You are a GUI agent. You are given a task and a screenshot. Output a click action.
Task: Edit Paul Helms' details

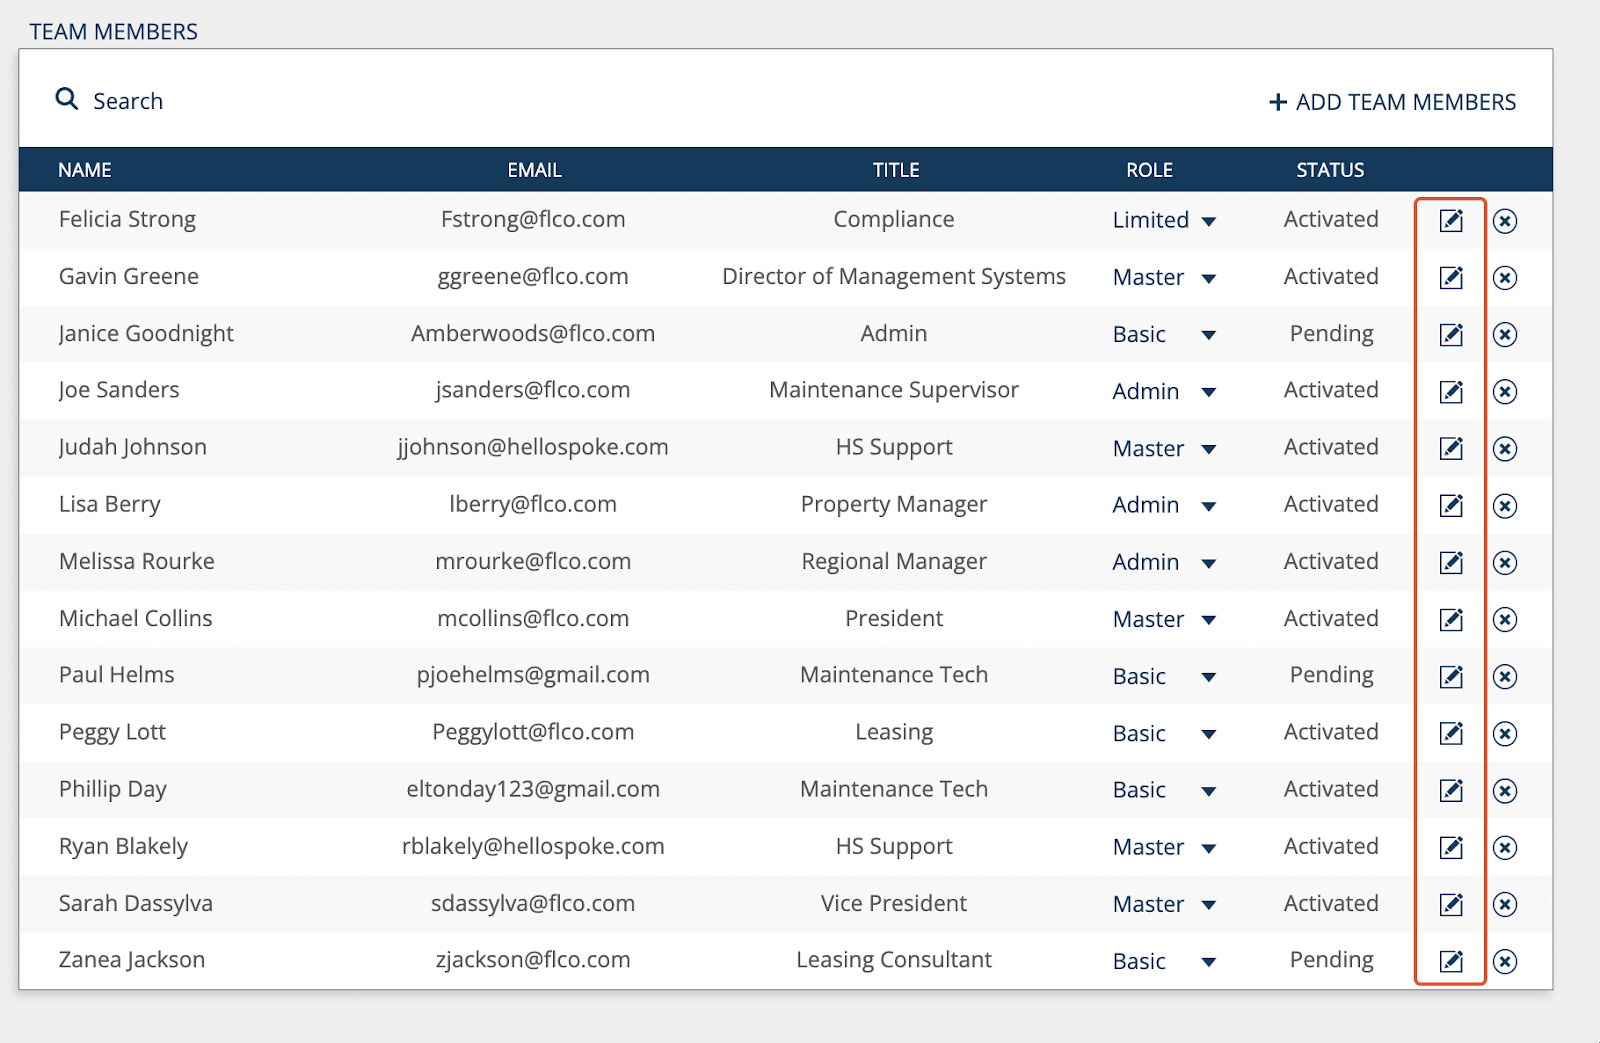tap(1451, 676)
